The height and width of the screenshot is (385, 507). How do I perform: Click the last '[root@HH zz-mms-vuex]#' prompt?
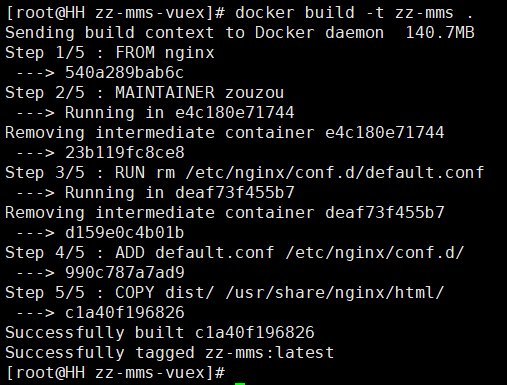(x=115, y=373)
